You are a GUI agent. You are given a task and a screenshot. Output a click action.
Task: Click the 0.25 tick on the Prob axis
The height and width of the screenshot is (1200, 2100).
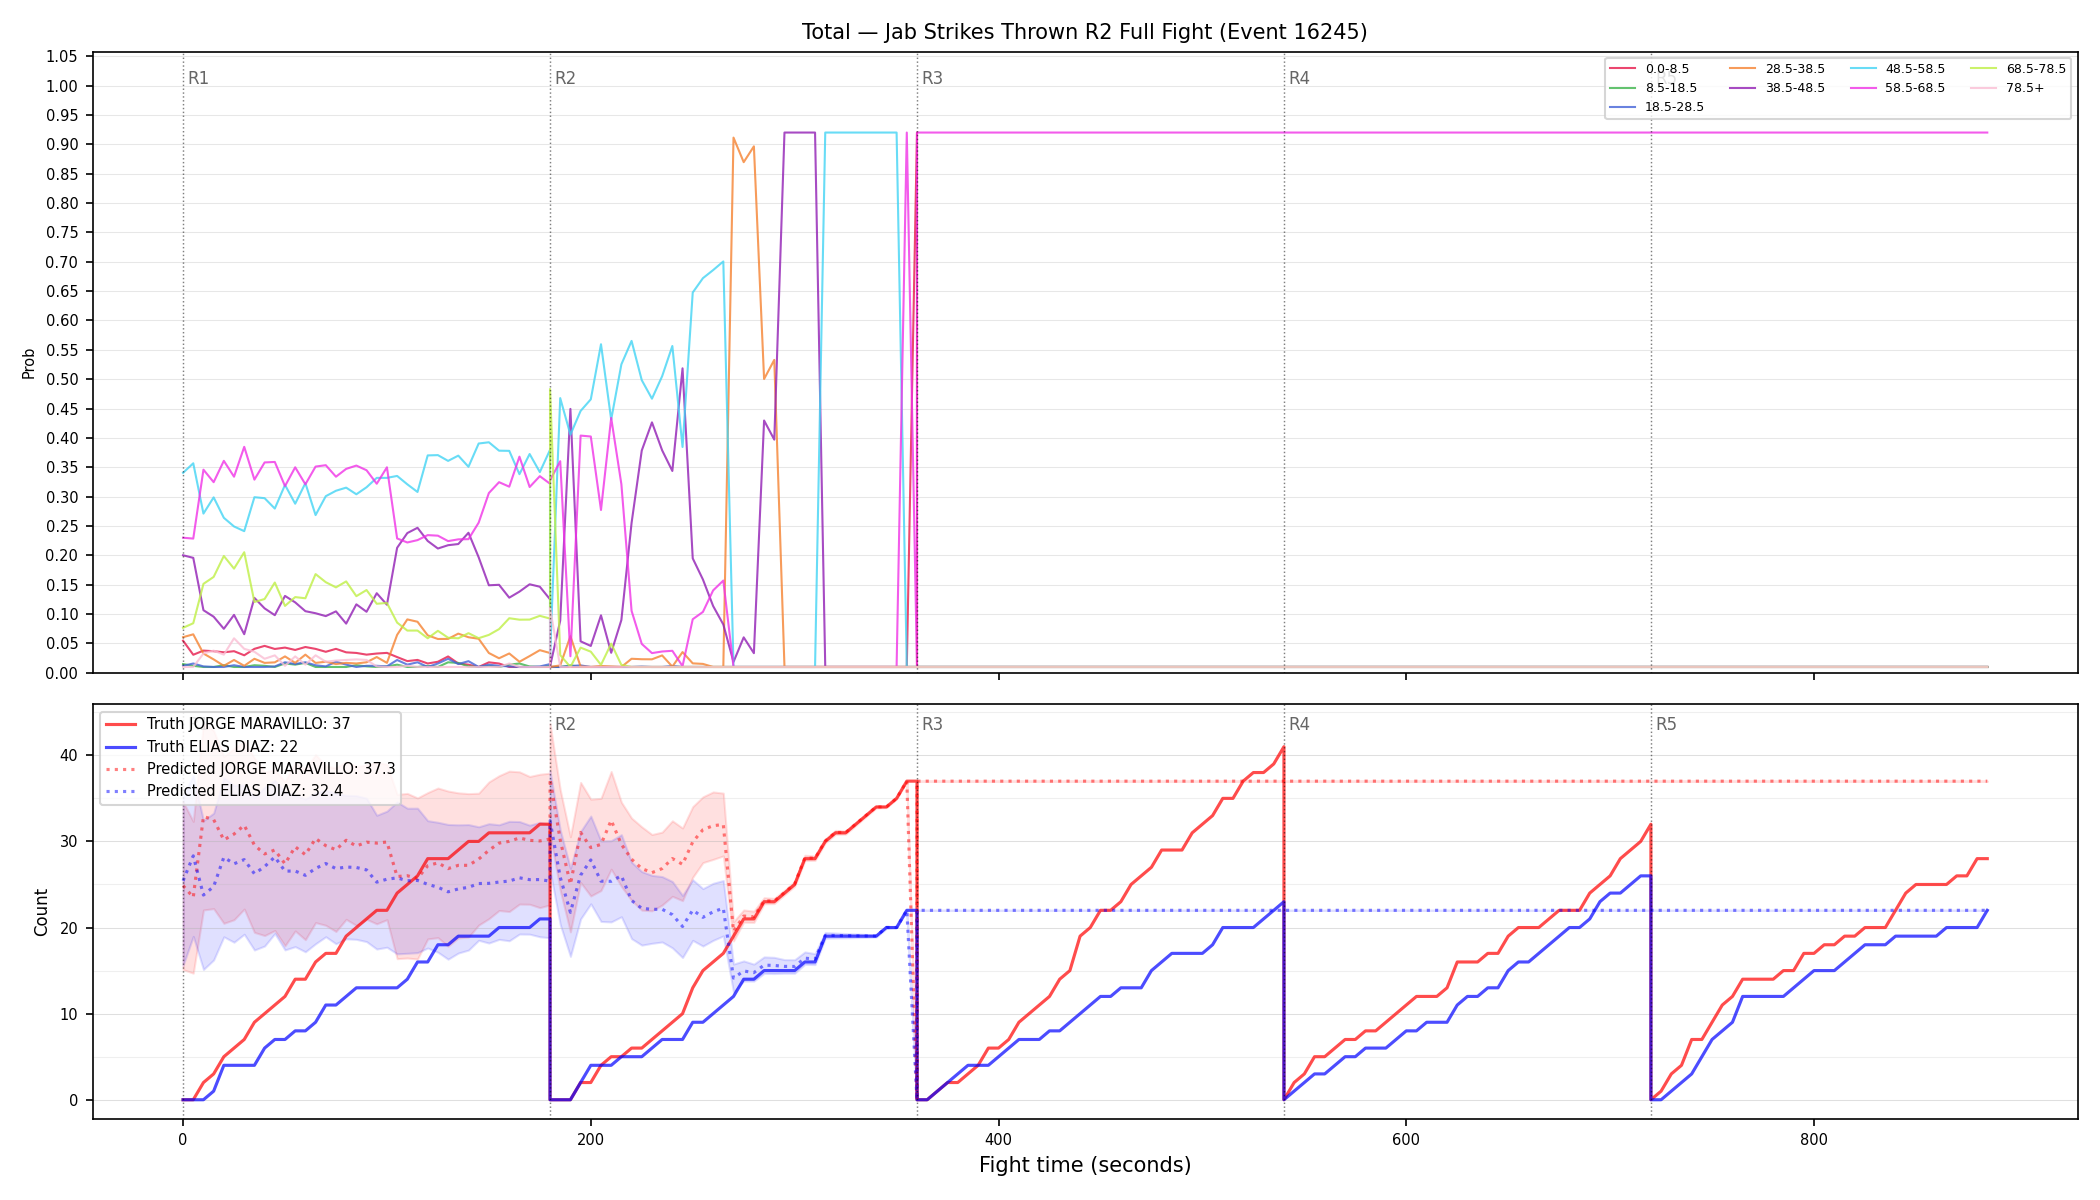pos(62,527)
